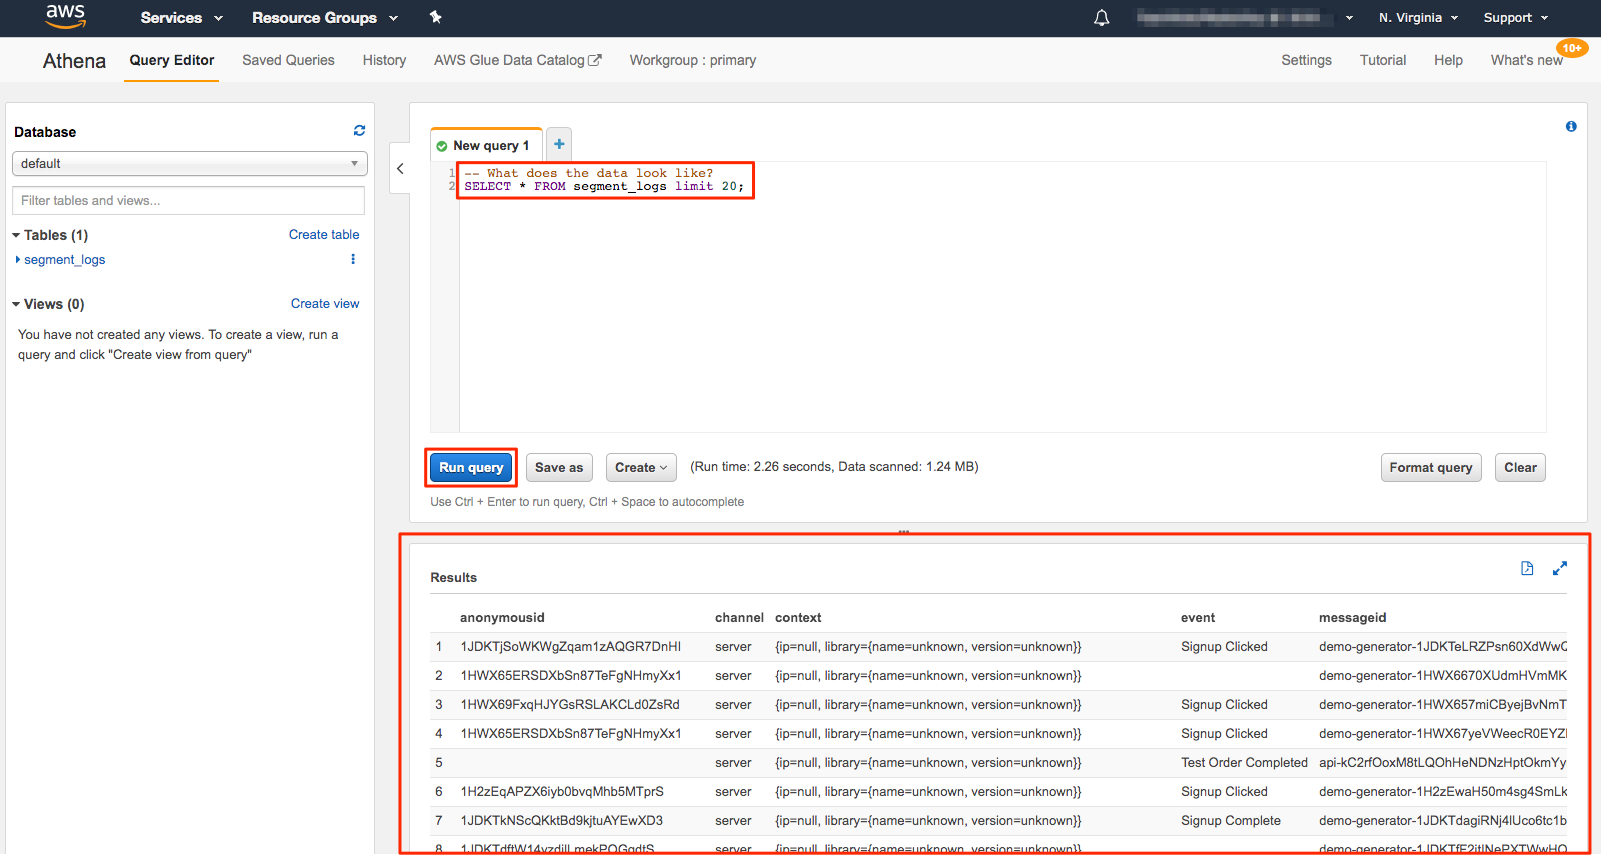The image size is (1601, 855).
Task: Refresh the database list icon
Action: [x=359, y=131]
